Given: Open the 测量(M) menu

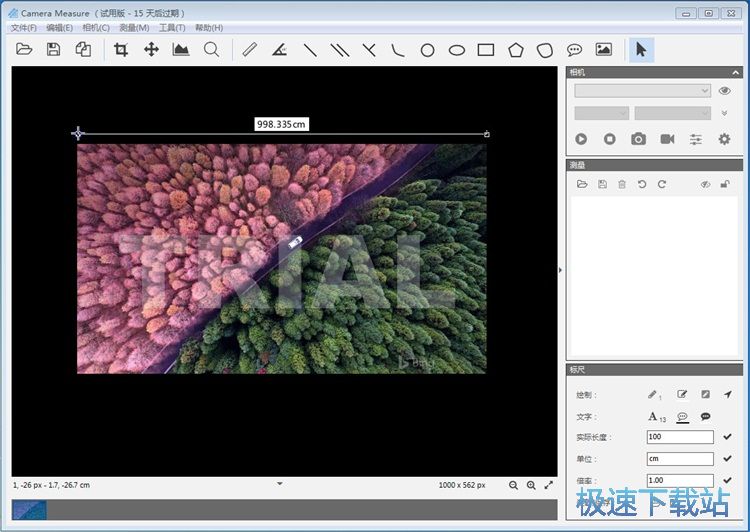Looking at the screenshot, I should coord(134,28).
